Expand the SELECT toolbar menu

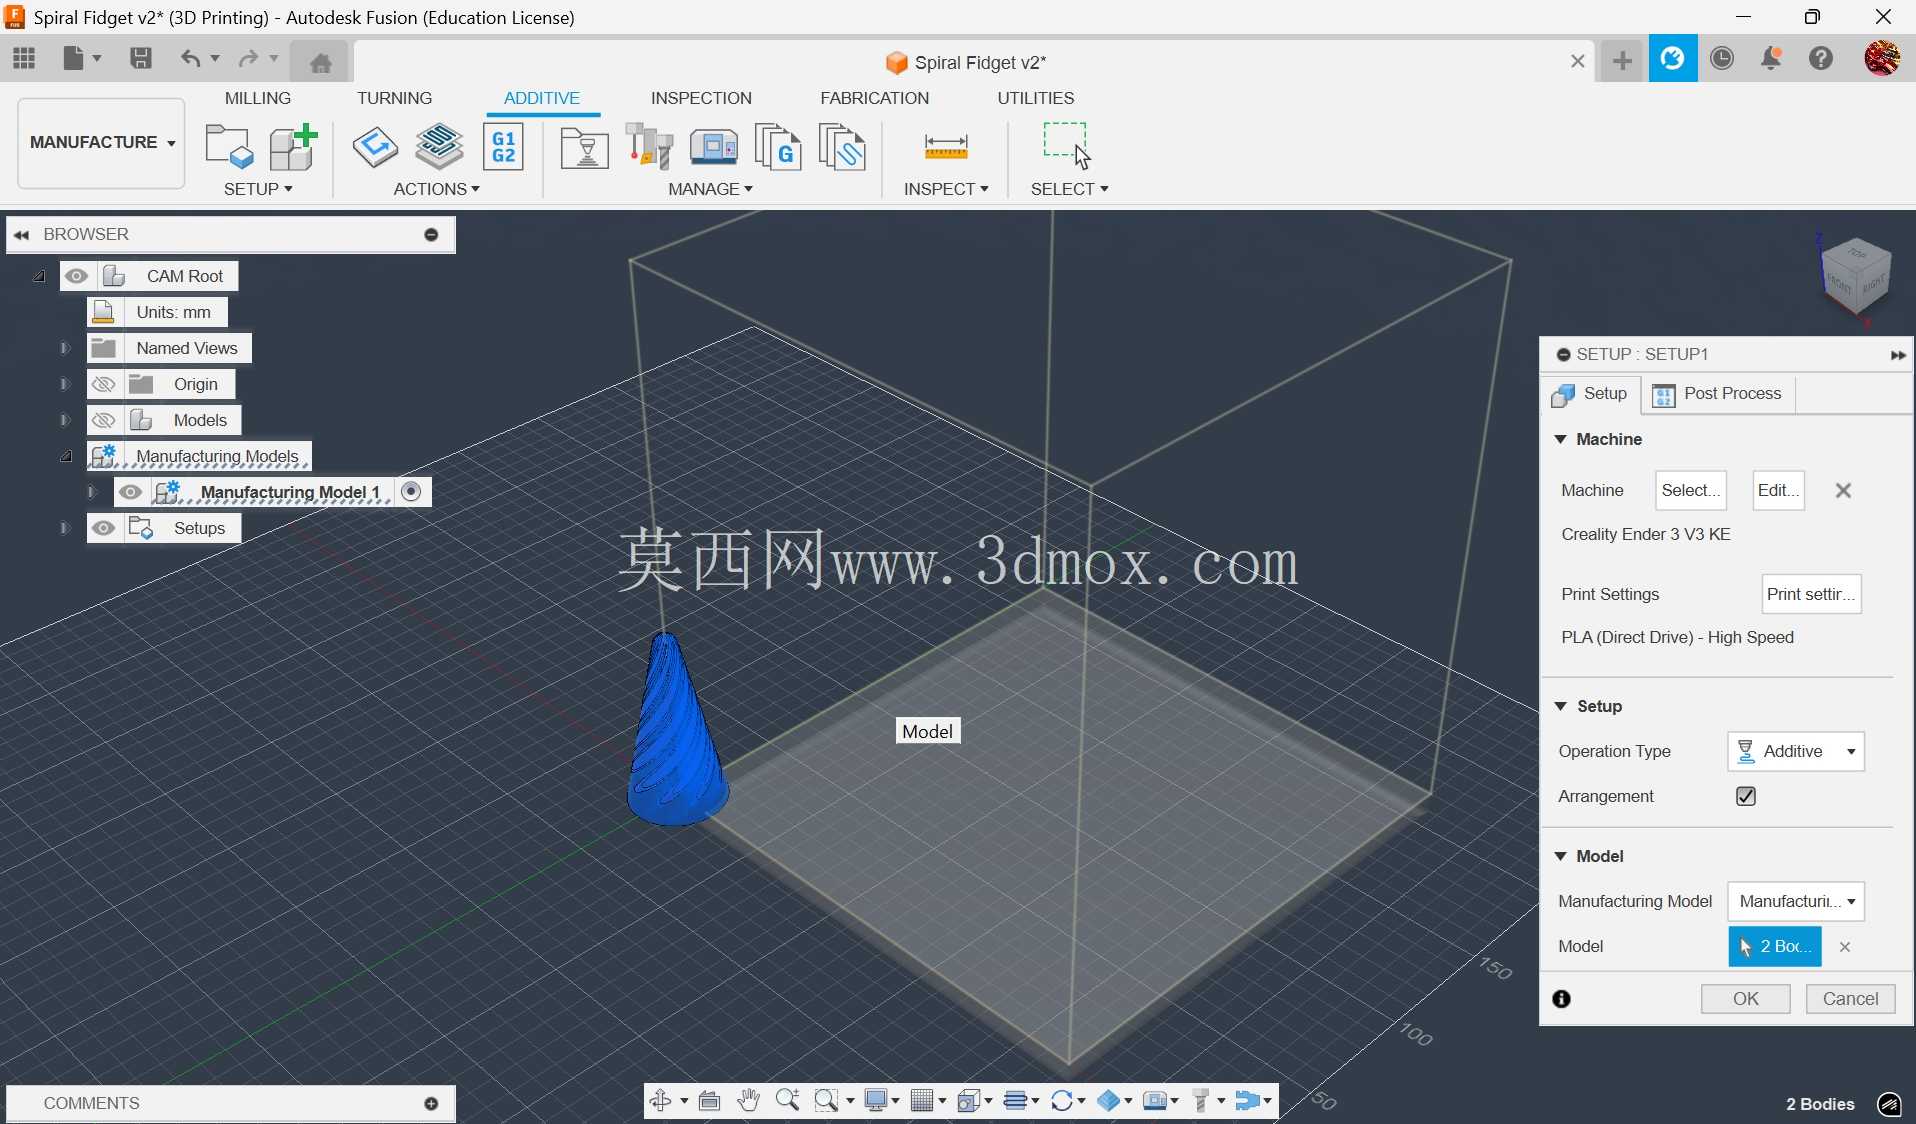tap(1069, 189)
